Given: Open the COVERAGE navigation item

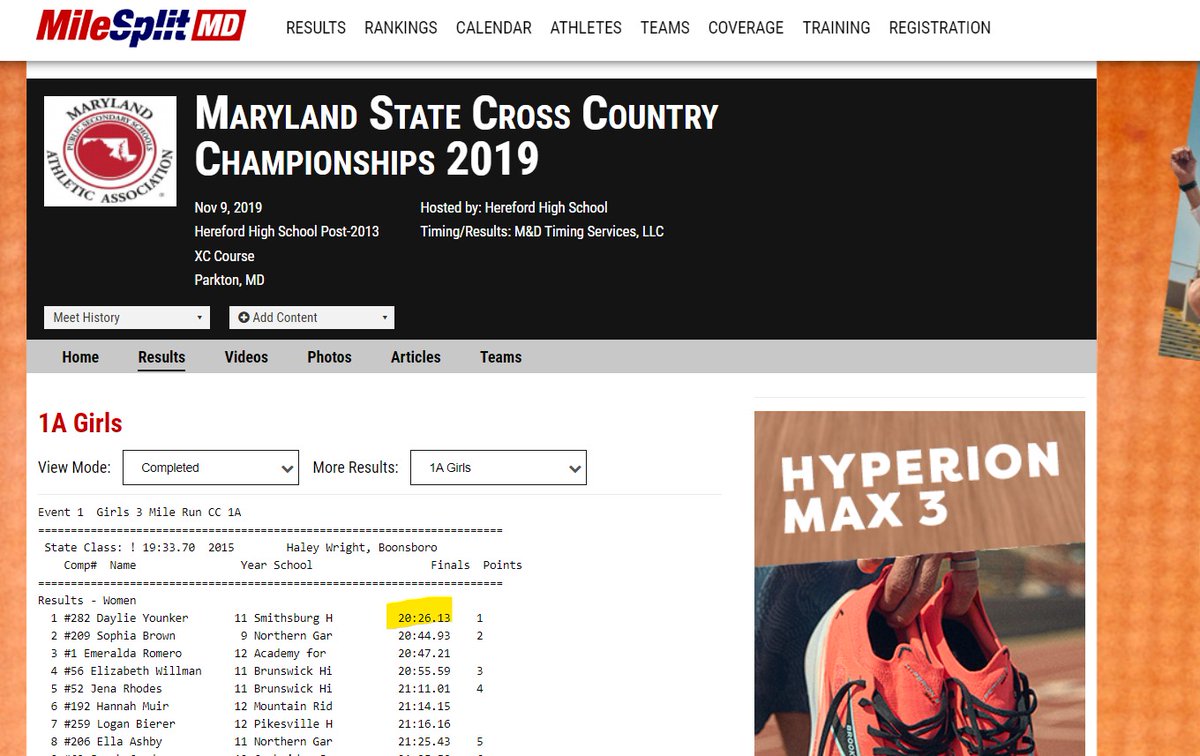Looking at the screenshot, I should point(746,28).
